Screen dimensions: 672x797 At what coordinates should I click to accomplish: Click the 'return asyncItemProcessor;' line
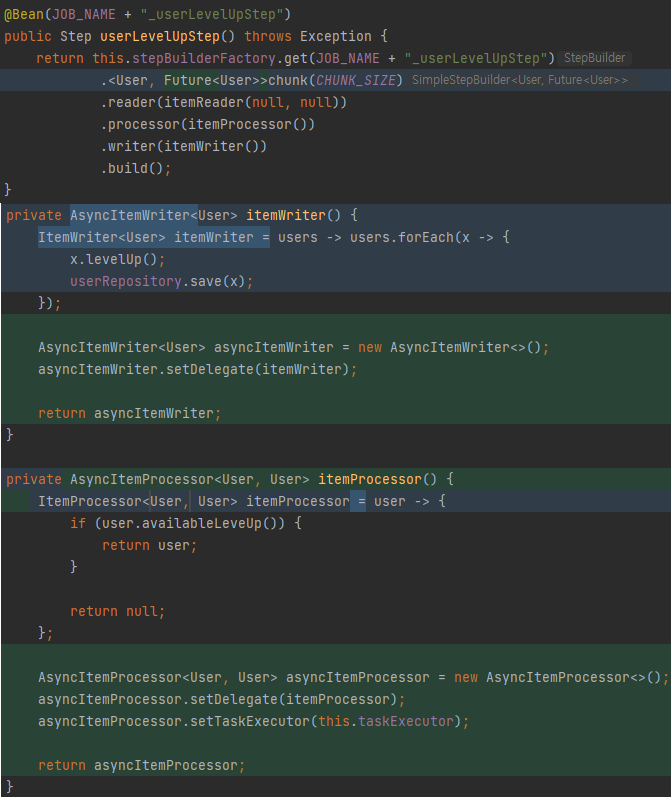coord(141,765)
